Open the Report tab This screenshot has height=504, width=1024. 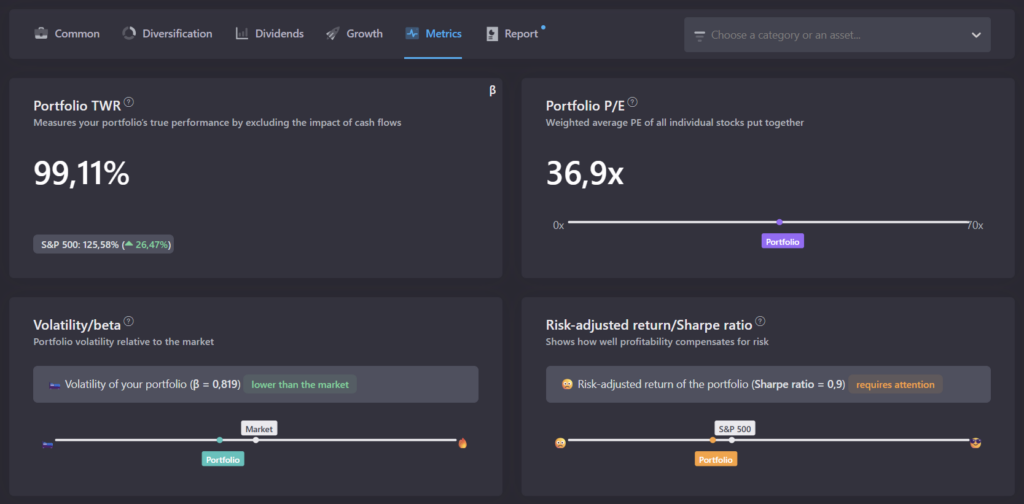pos(512,34)
